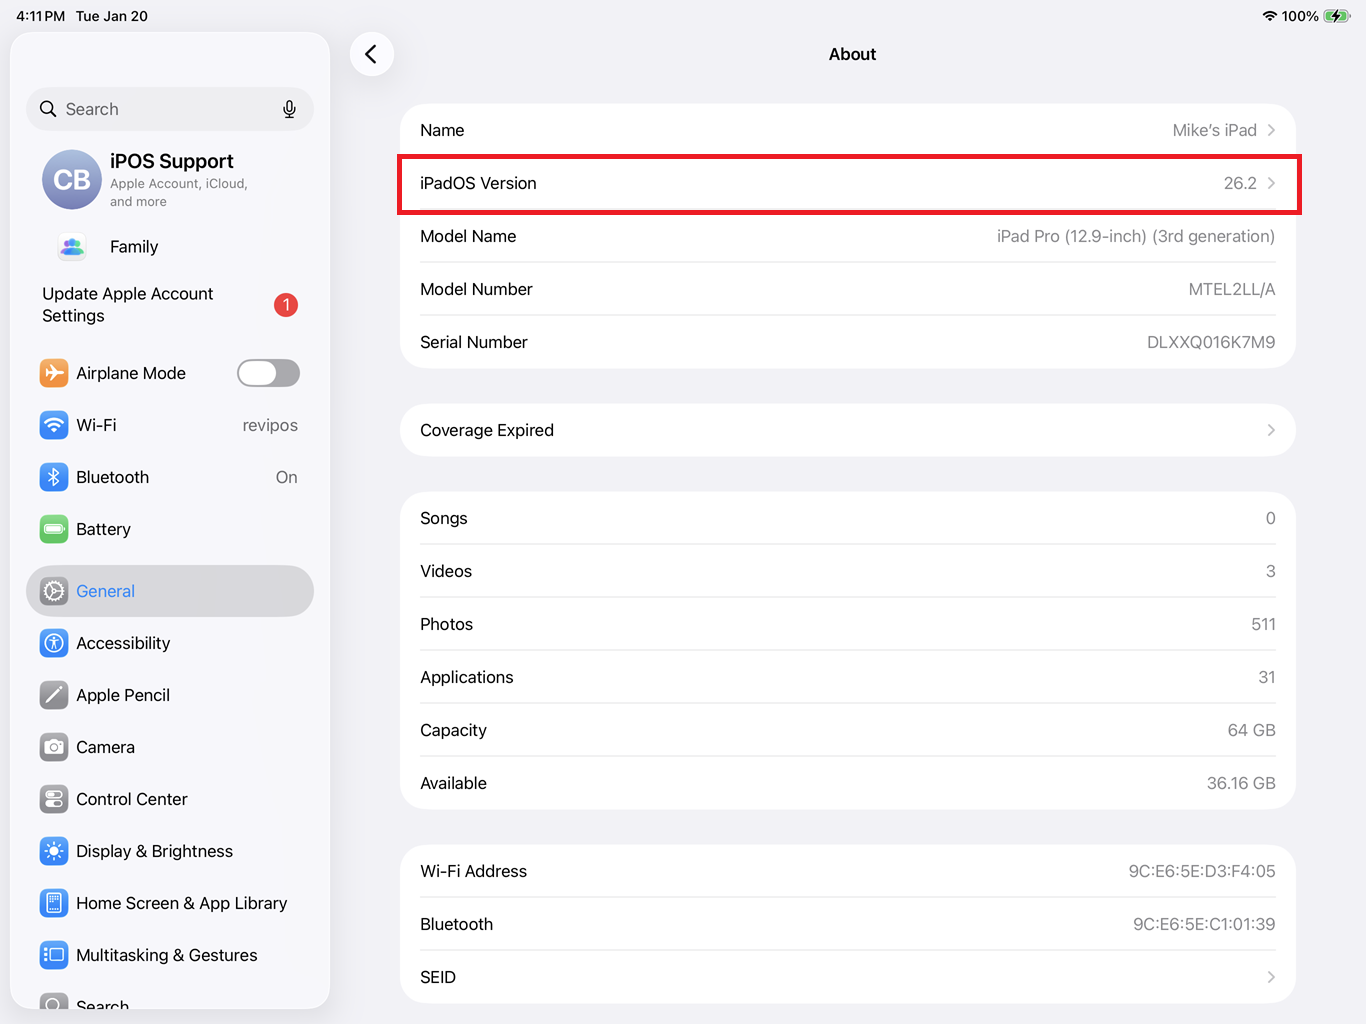Select the SEID row label

click(x=438, y=977)
